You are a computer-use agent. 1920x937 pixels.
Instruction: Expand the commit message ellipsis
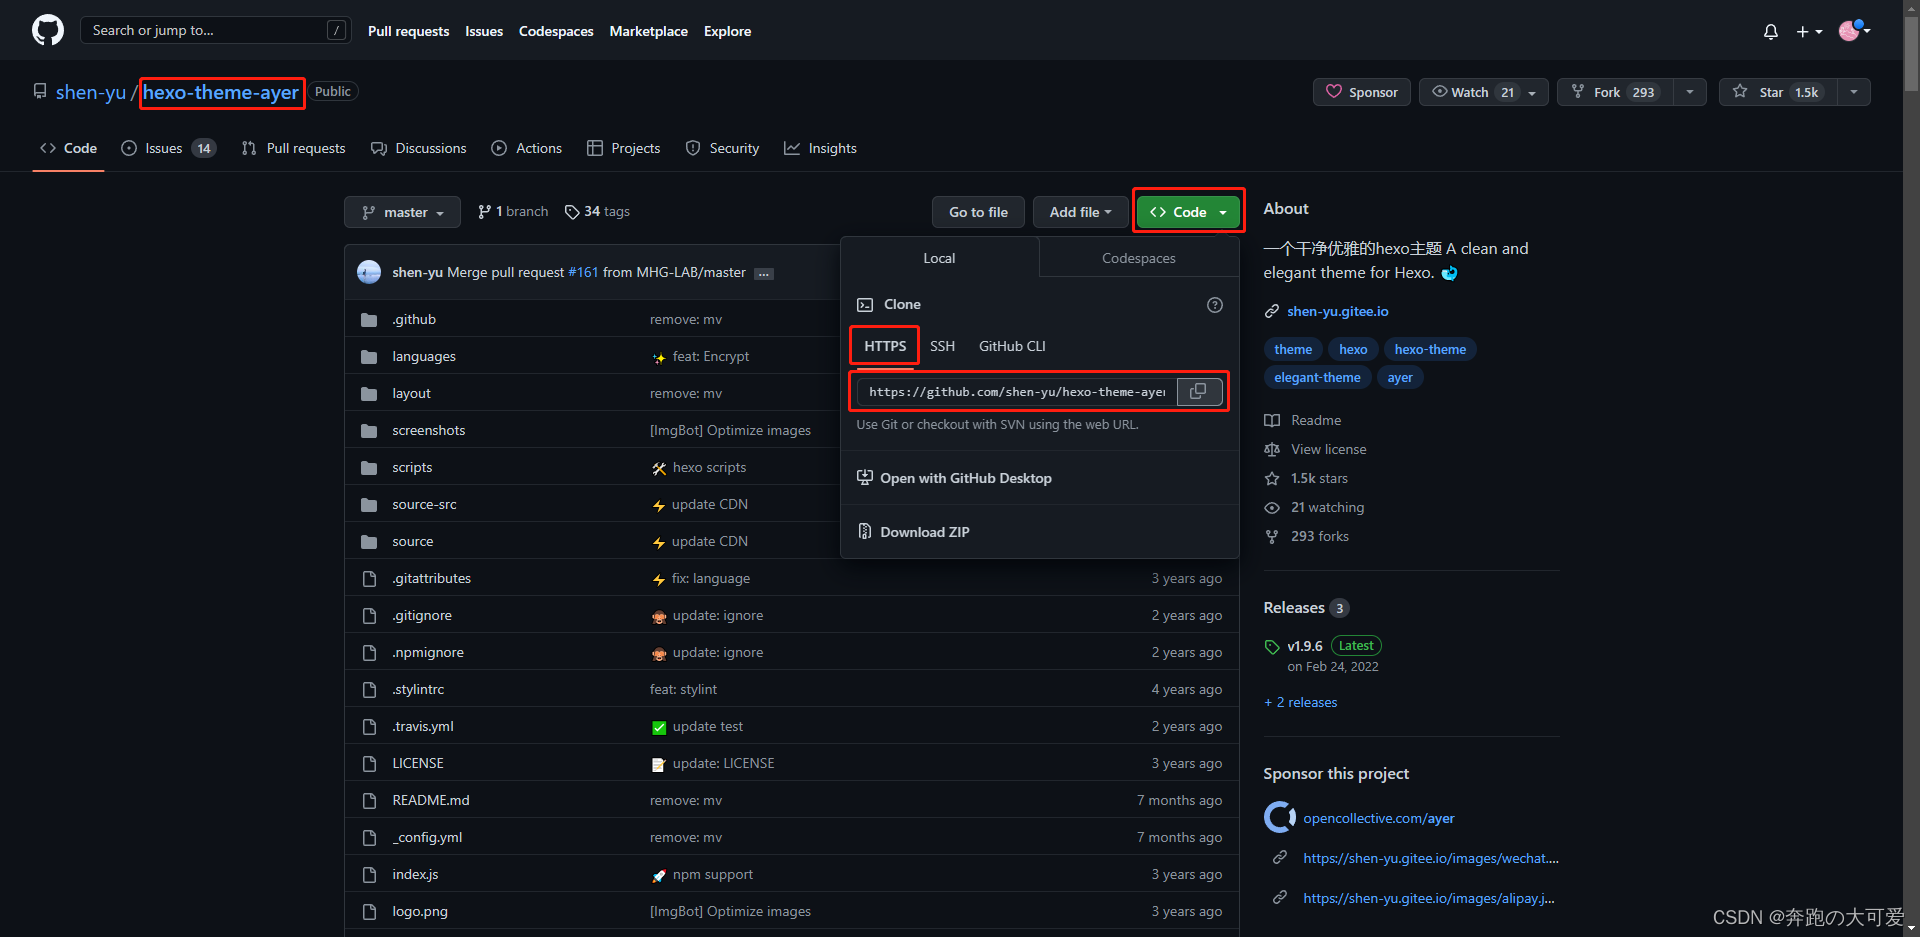point(764,274)
